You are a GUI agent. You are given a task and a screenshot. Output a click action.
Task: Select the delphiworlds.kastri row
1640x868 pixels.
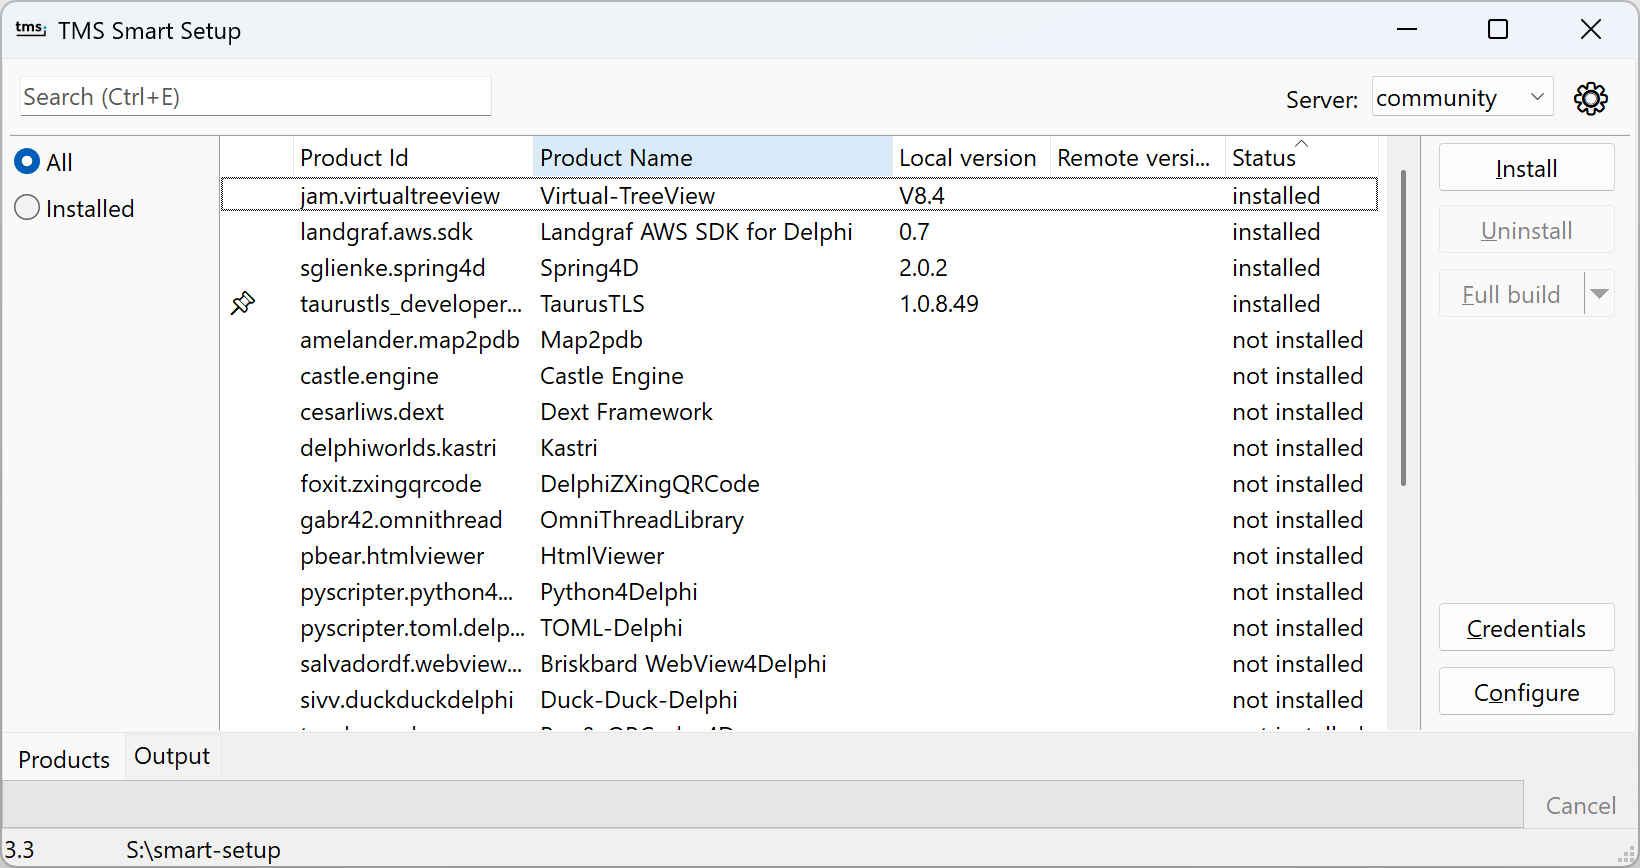[x=799, y=447]
